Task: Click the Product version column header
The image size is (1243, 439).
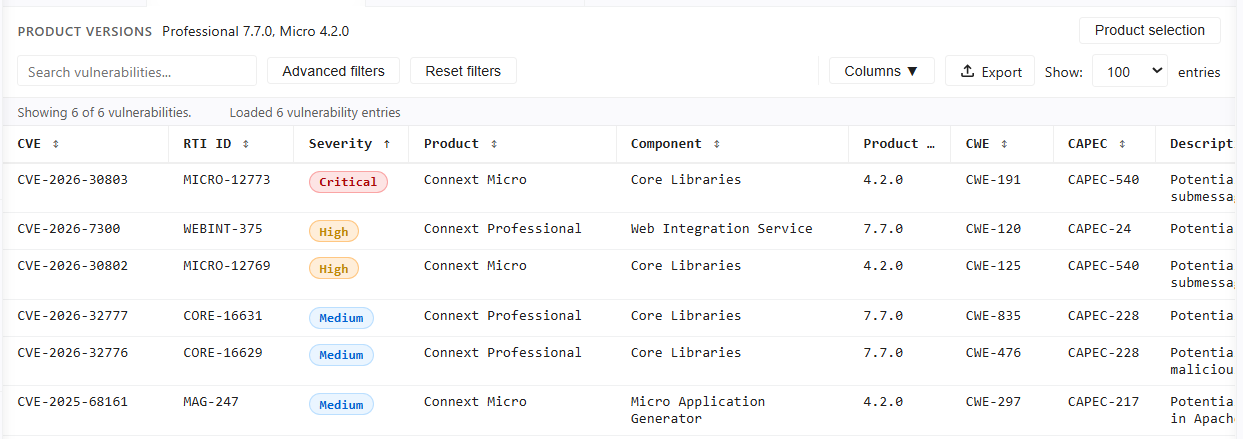Action: 899,144
